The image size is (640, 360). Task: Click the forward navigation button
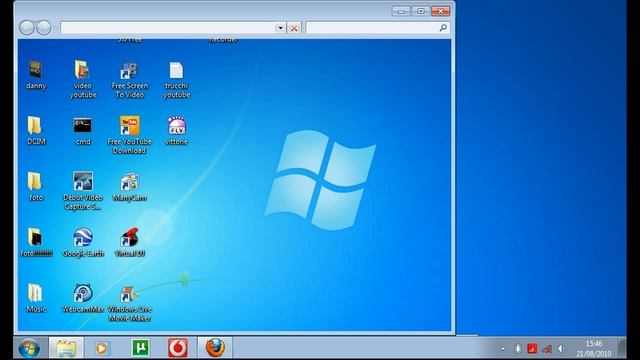44,28
